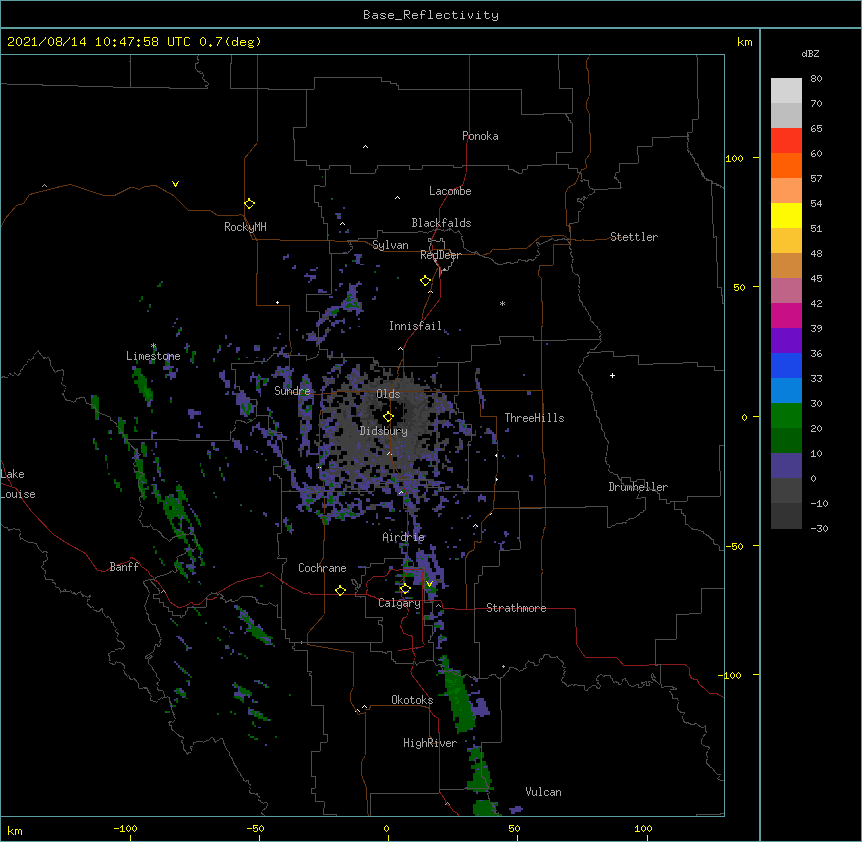Click the Stettler city label
This screenshot has height=842, width=862.
[634, 237]
